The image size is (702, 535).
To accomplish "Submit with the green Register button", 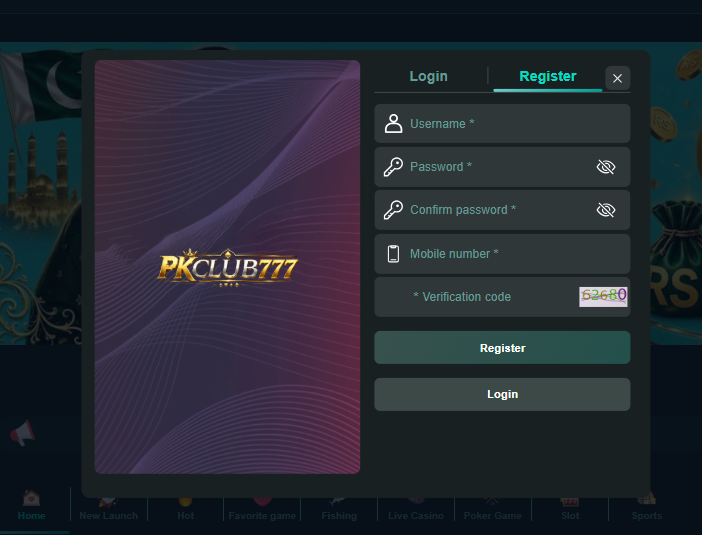I will [x=502, y=348].
